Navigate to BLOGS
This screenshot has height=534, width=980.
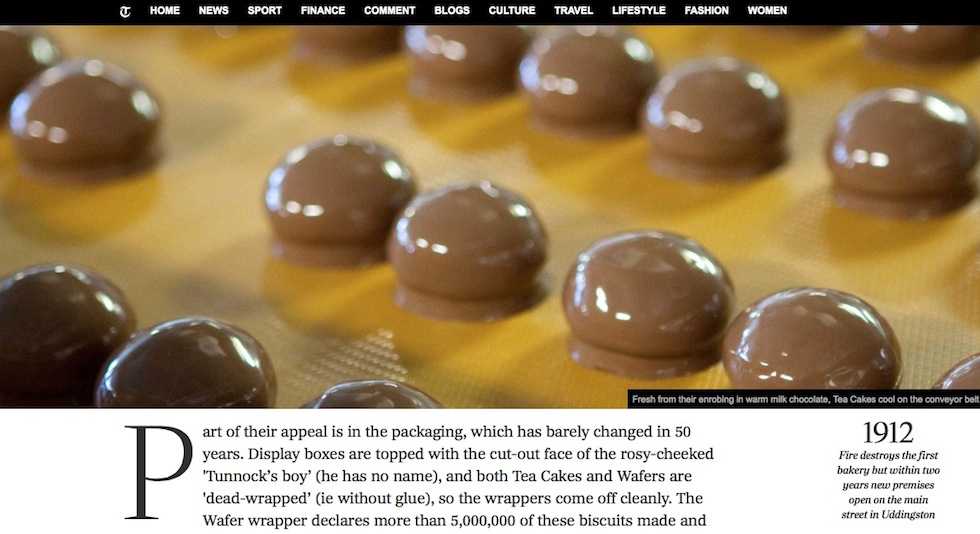pyautogui.click(x=452, y=11)
